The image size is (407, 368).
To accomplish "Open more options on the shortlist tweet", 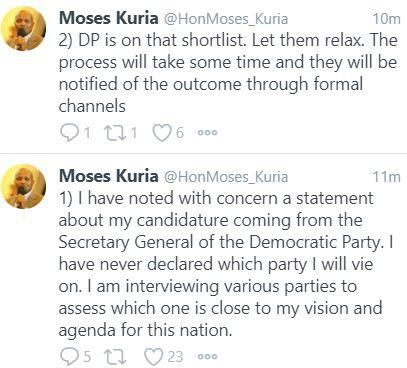I will 207,133.
